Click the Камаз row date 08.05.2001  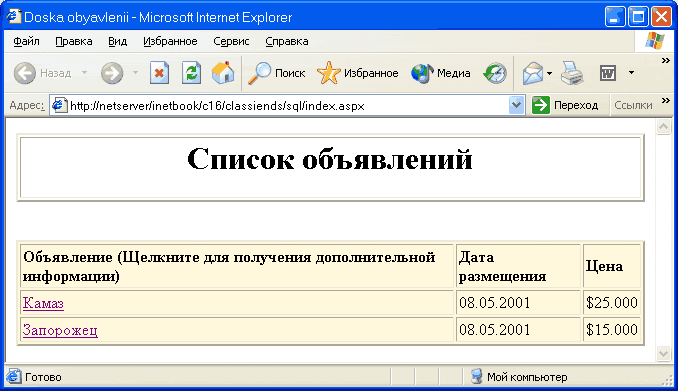518,302
